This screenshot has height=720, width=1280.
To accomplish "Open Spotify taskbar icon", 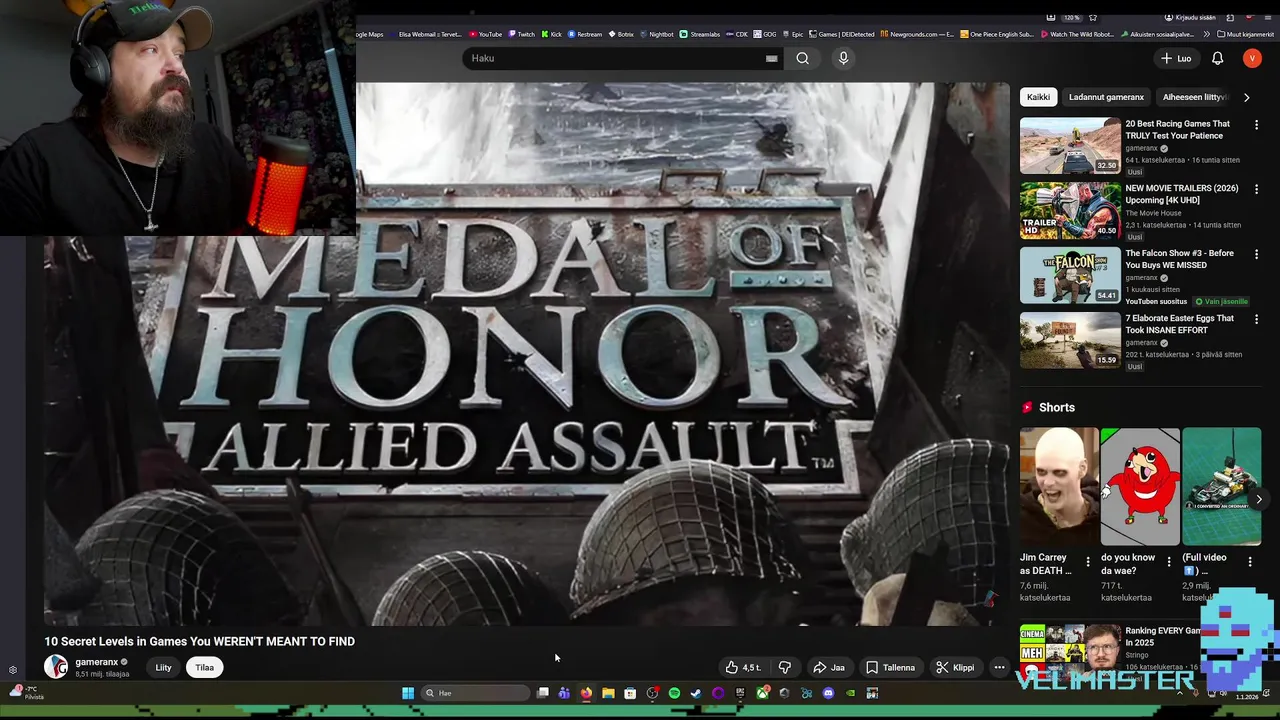I will 674,693.
